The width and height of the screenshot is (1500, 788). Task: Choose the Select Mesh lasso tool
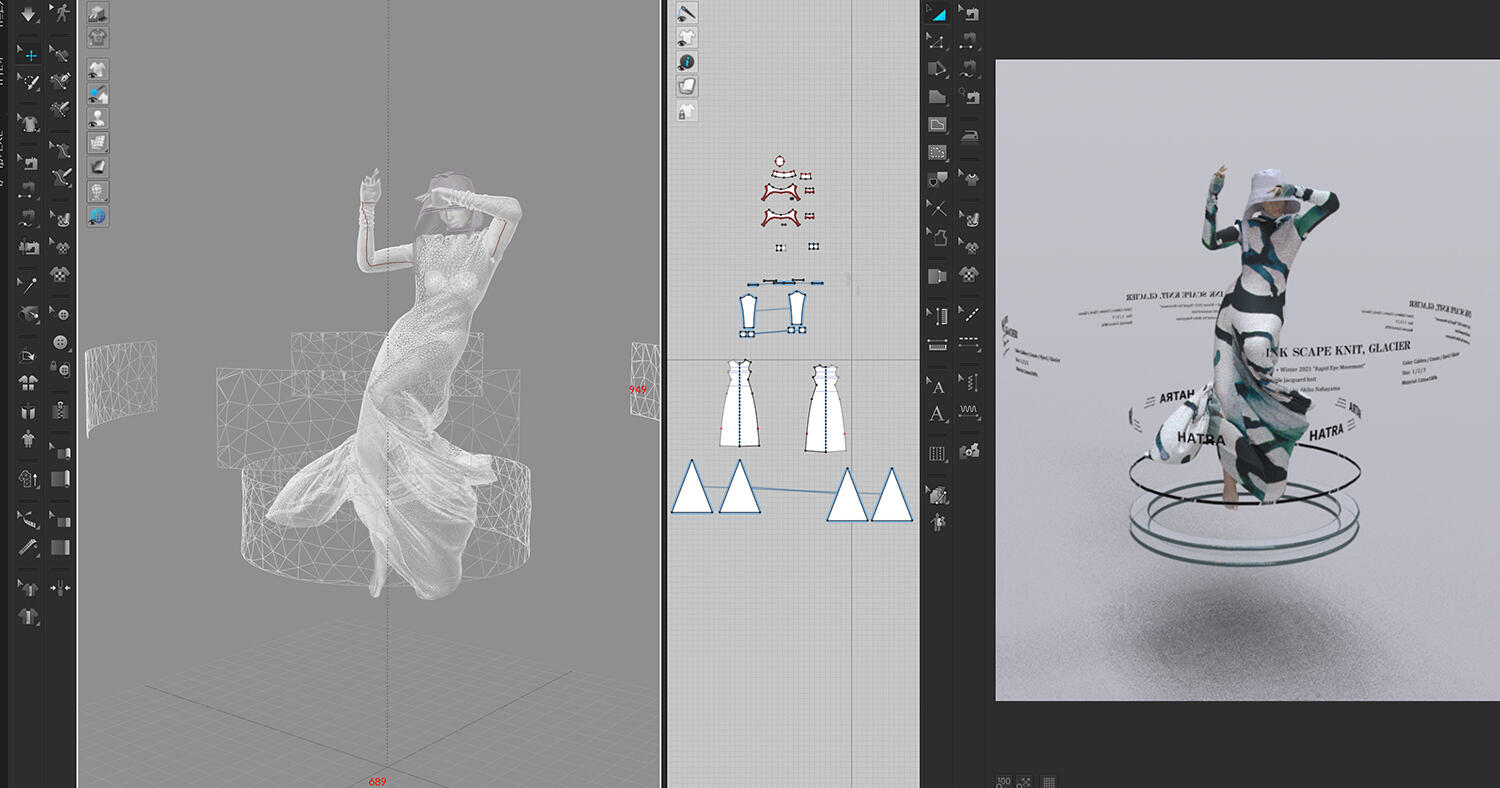[x=30, y=80]
